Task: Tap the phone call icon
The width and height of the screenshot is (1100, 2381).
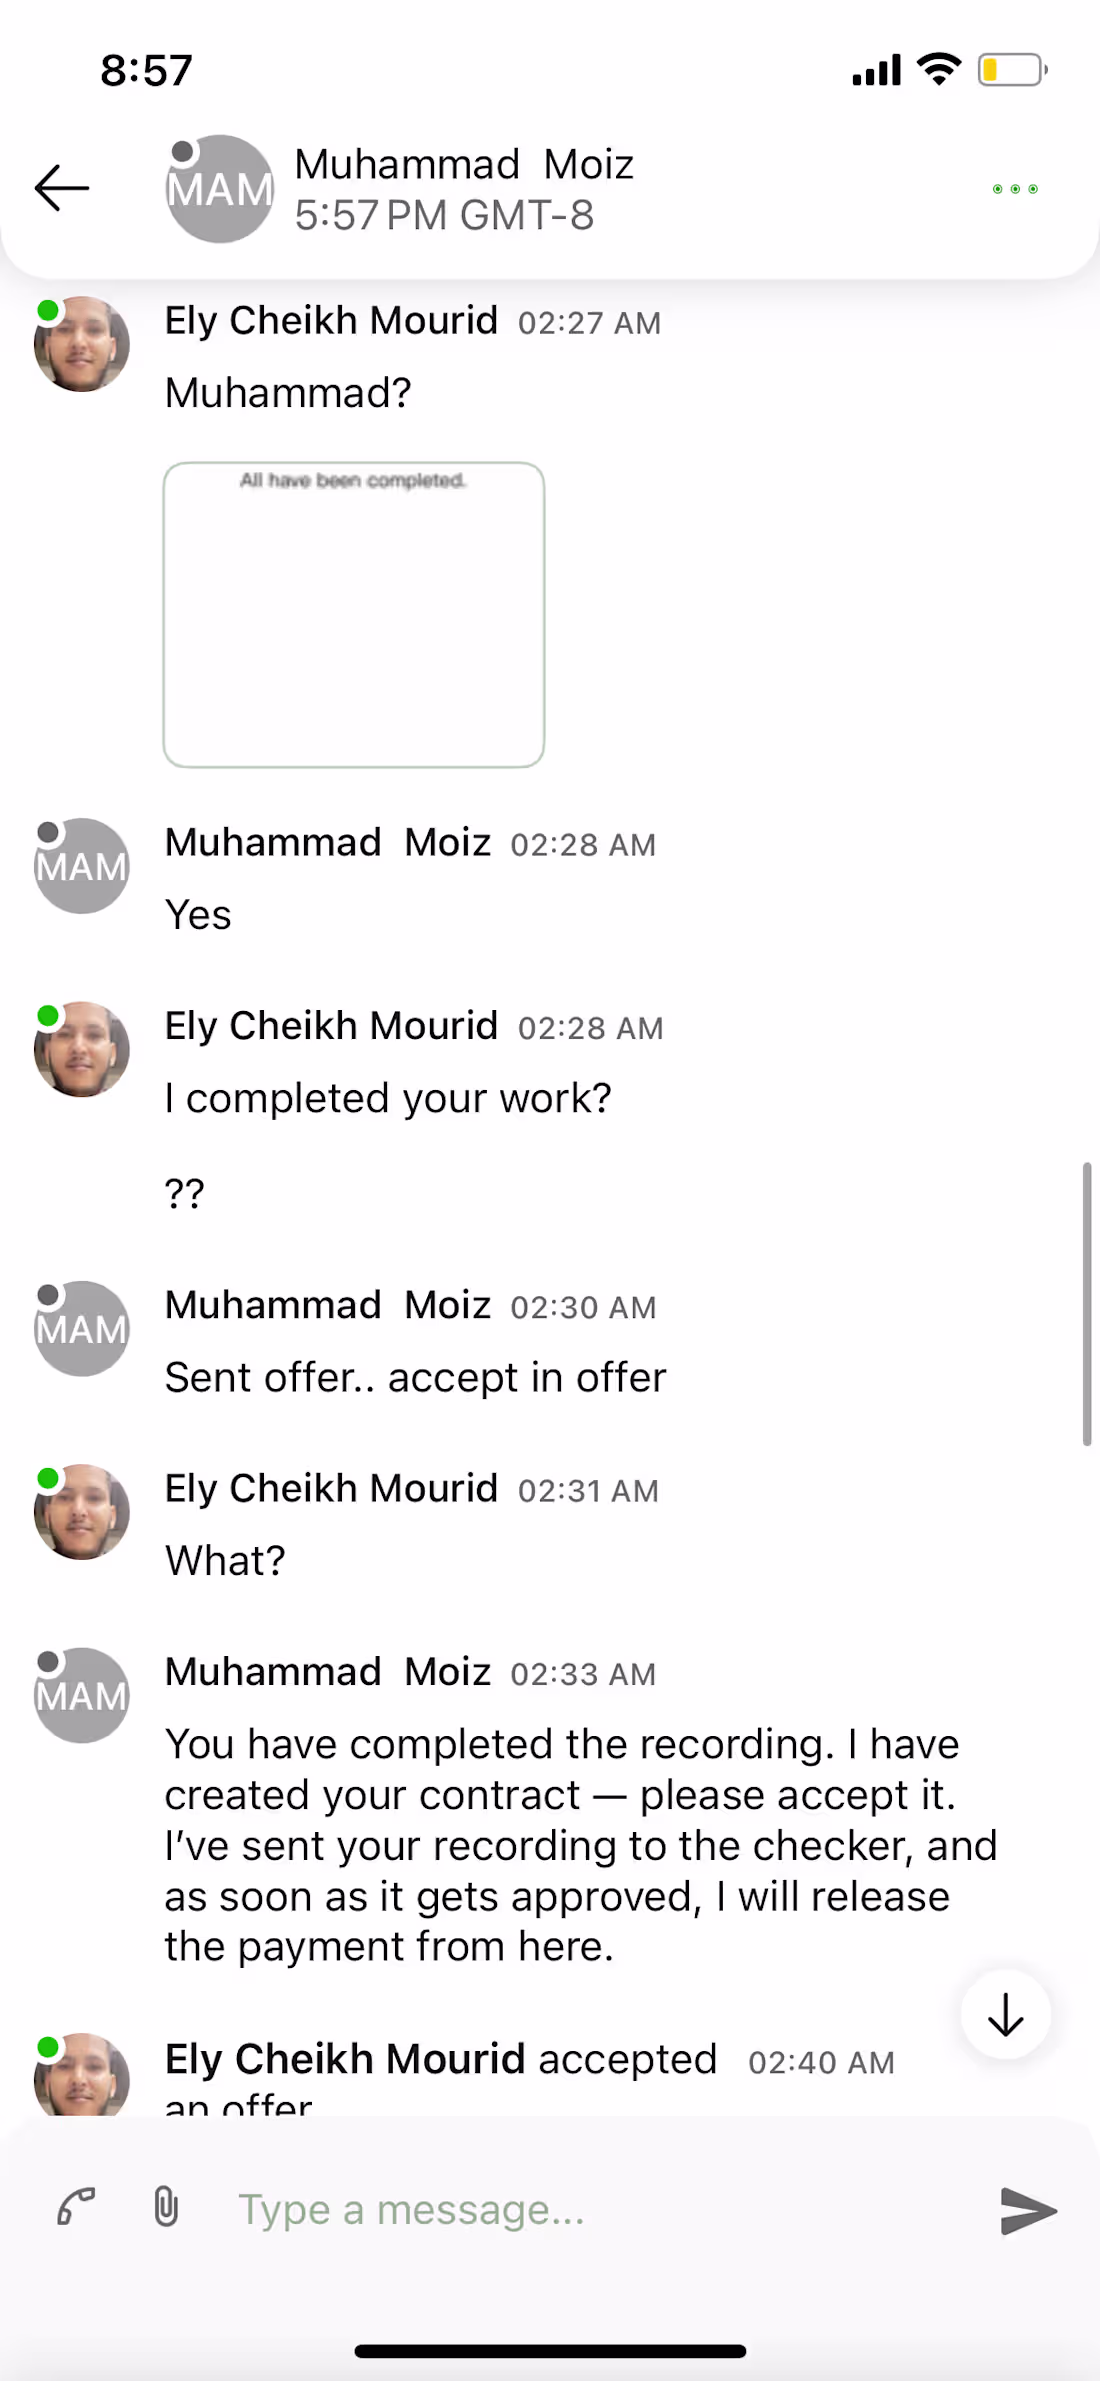Action: 76,2208
